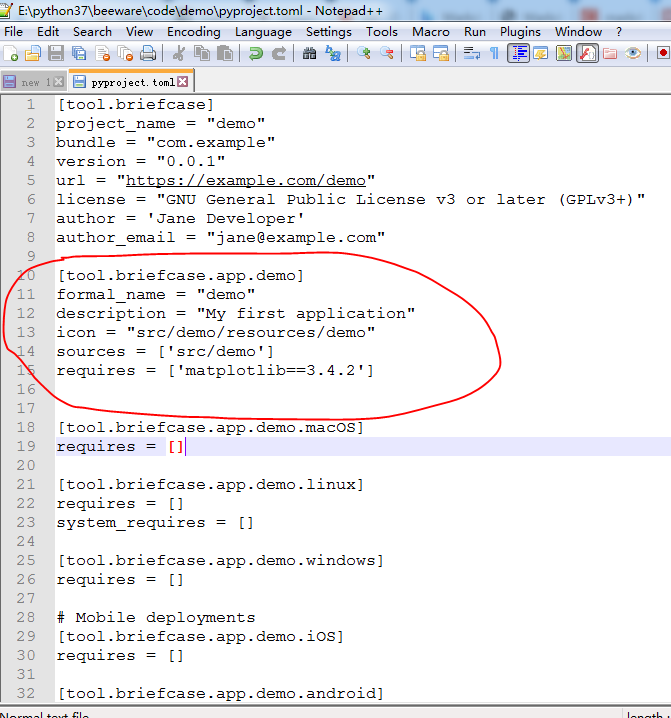Start macro recording with red dot icon
The image size is (671, 718).
pyautogui.click(x=662, y=54)
